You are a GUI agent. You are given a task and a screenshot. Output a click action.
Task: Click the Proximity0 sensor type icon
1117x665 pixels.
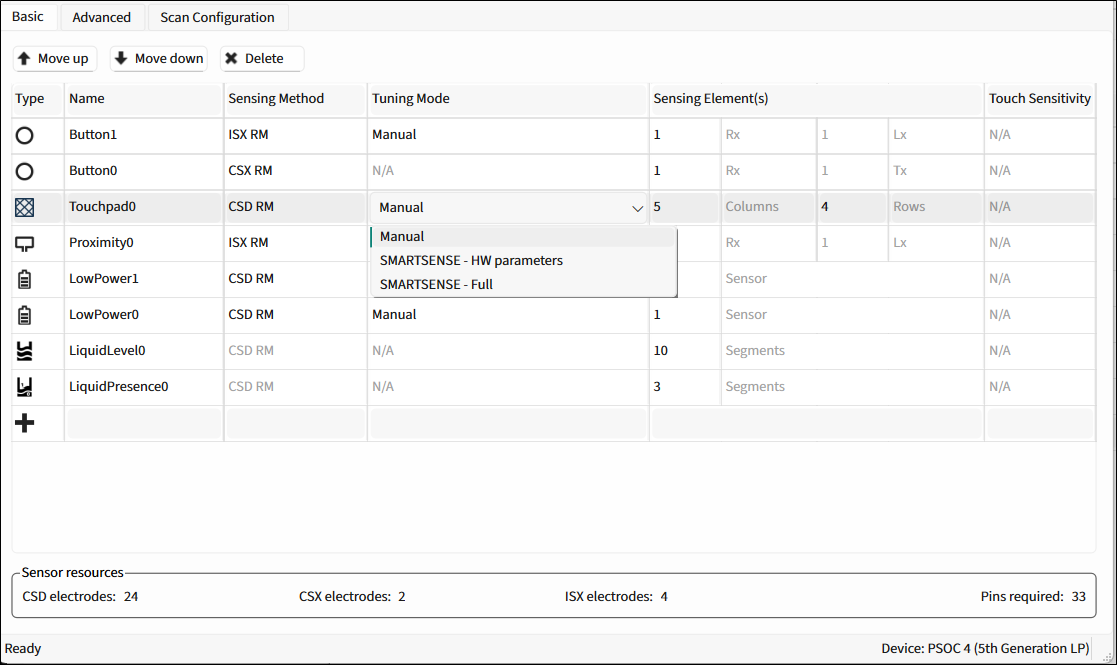(x=25, y=243)
